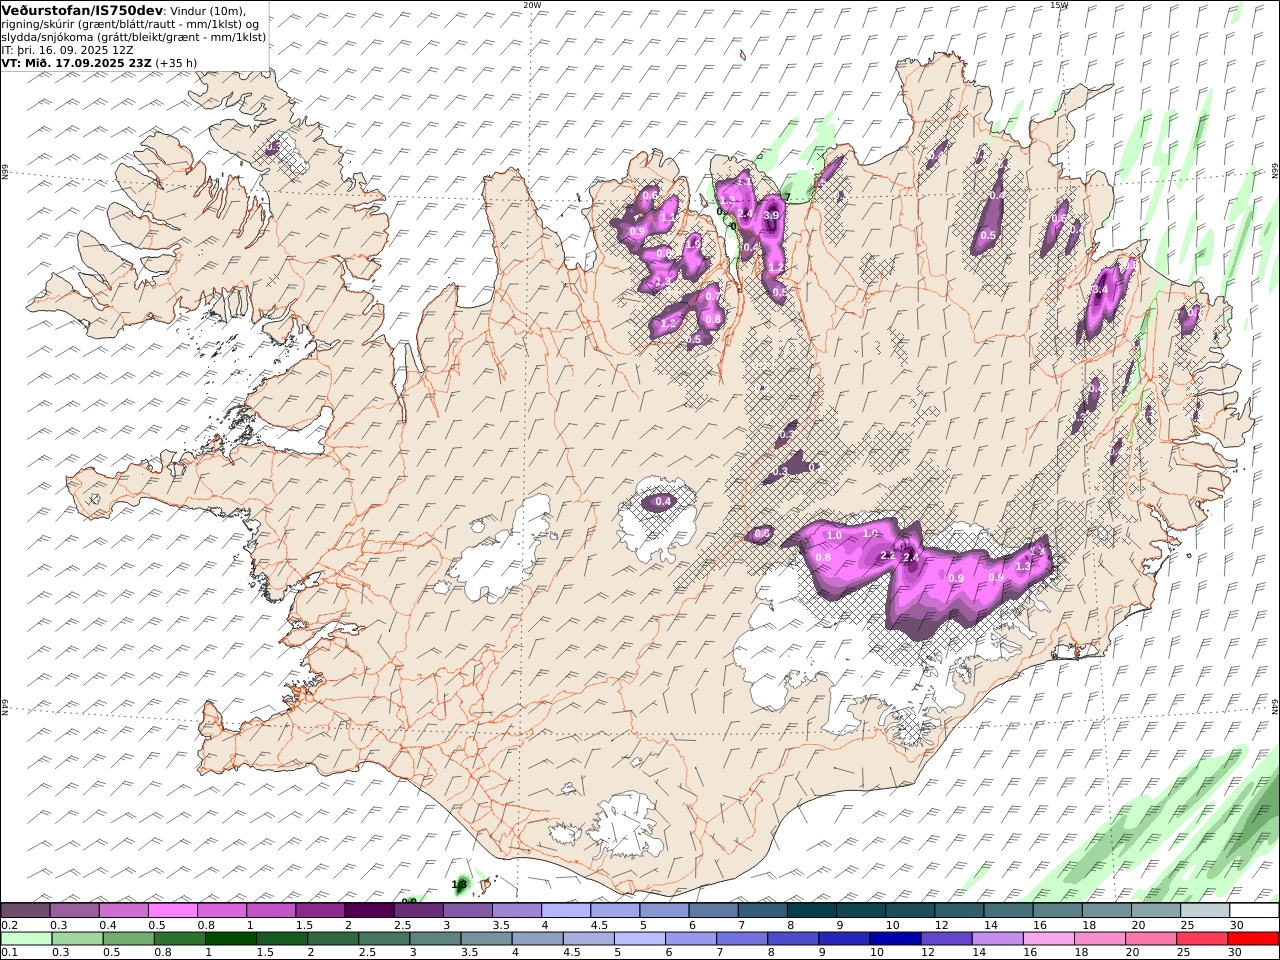Click the '3.4' snowfall value in the east
Screen dimensions: 1280x960
pos(1099,289)
